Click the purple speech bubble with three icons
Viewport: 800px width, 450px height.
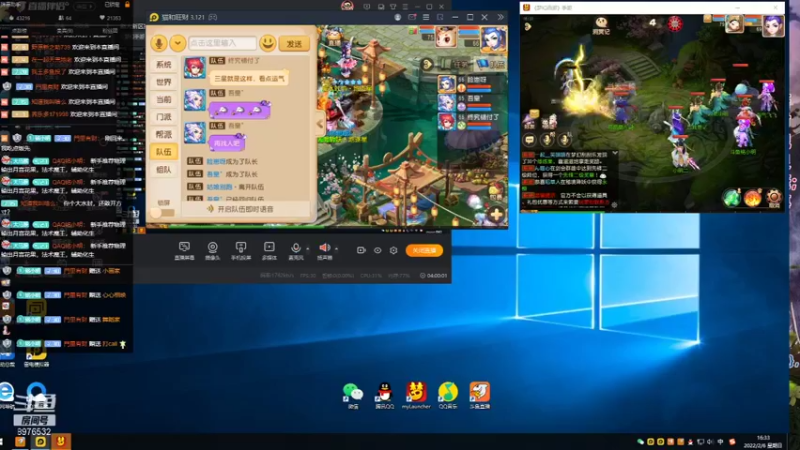pyautogui.click(x=239, y=110)
